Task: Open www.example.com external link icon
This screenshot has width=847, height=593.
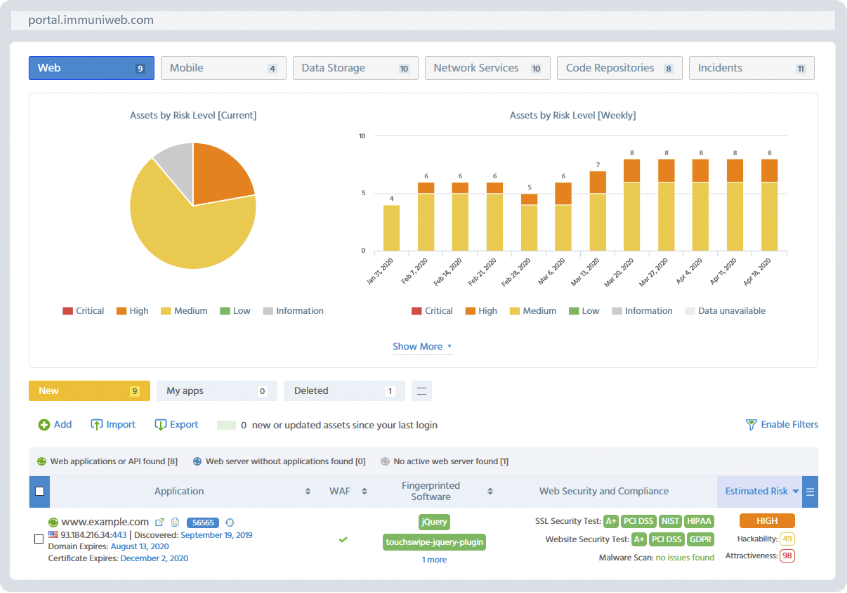Action: pyautogui.click(x=159, y=522)
